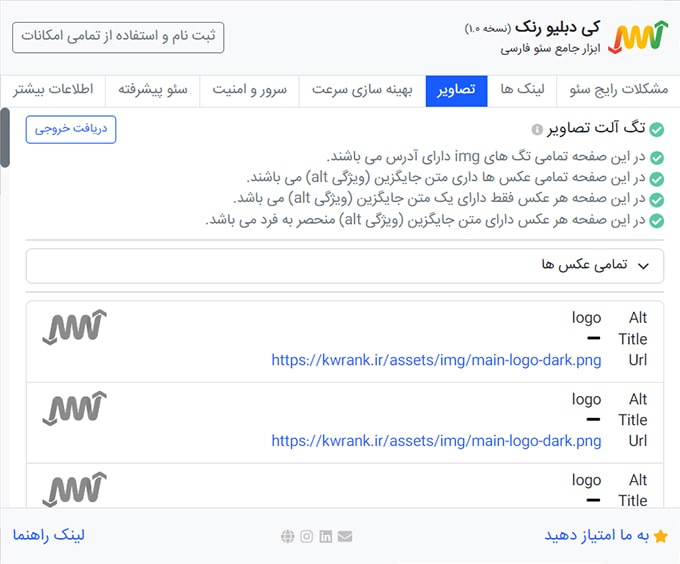Click third image row logo thumbnail
Image resolution: width=680 pixels, height=564 pixels.
75,489
